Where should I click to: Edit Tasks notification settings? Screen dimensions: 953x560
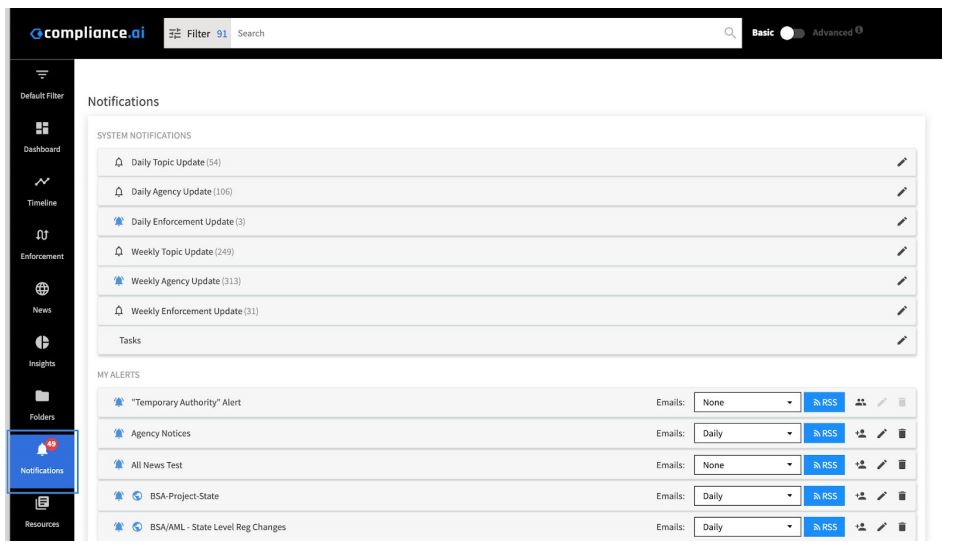point(902,340)
